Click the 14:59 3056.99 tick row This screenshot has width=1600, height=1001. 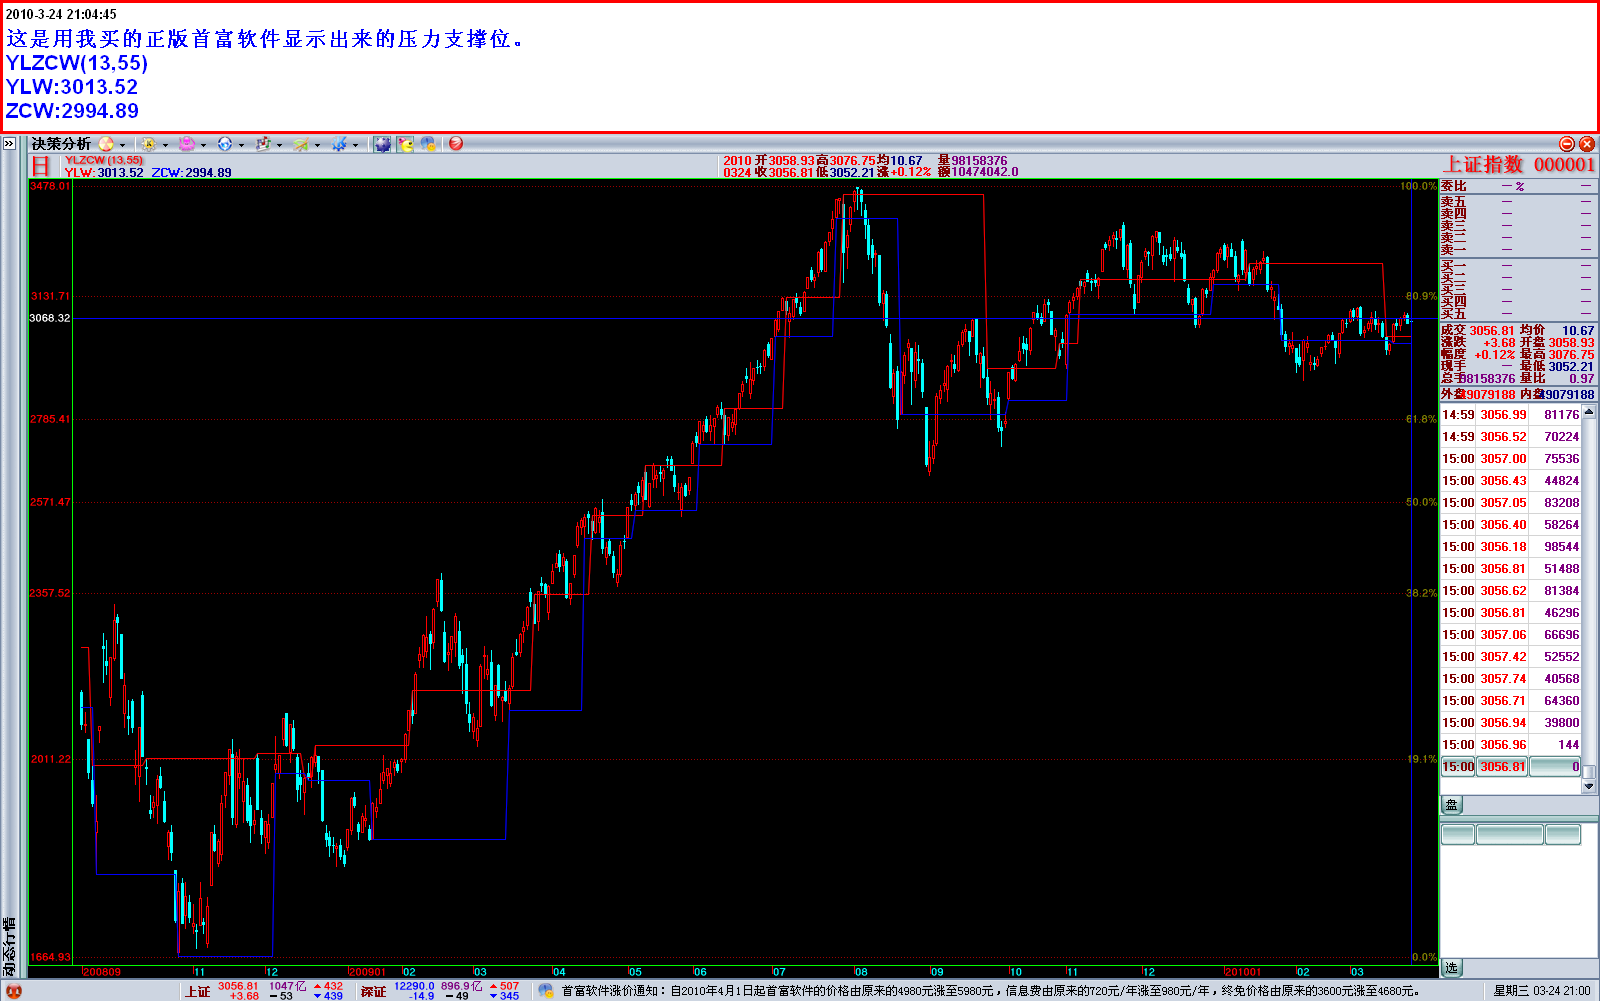click(1510, 415)
